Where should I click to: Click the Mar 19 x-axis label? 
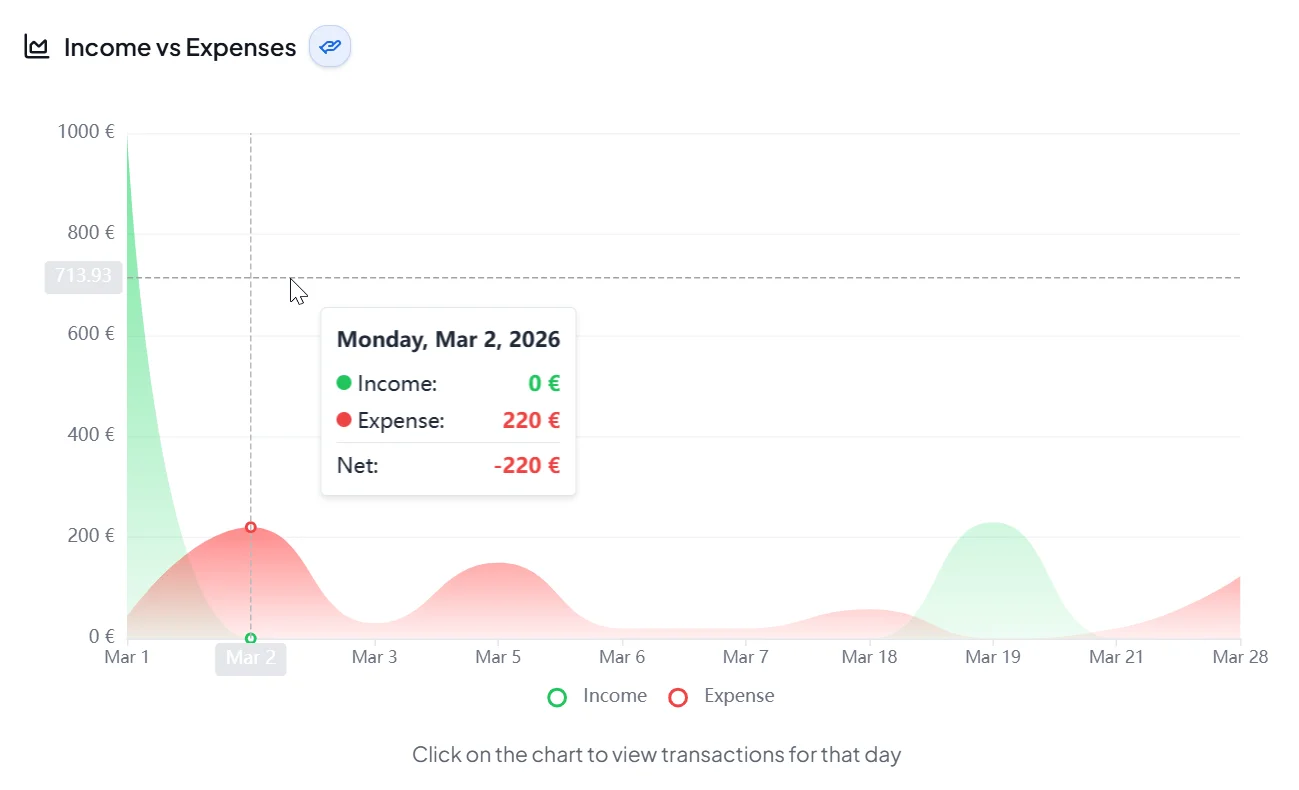[993, 657]
